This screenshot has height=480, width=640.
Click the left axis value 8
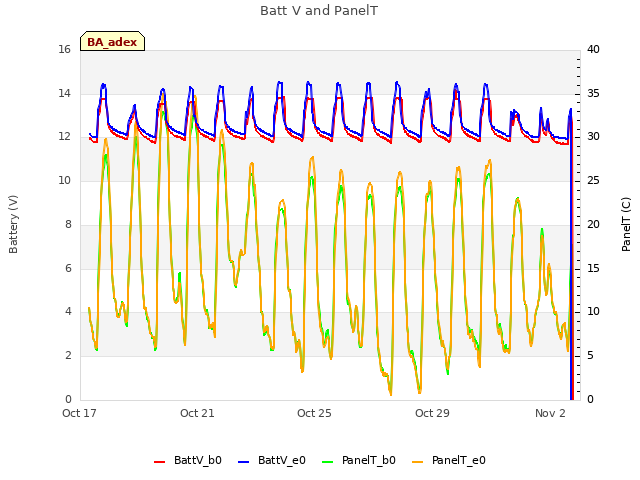[x=68, y=224]
